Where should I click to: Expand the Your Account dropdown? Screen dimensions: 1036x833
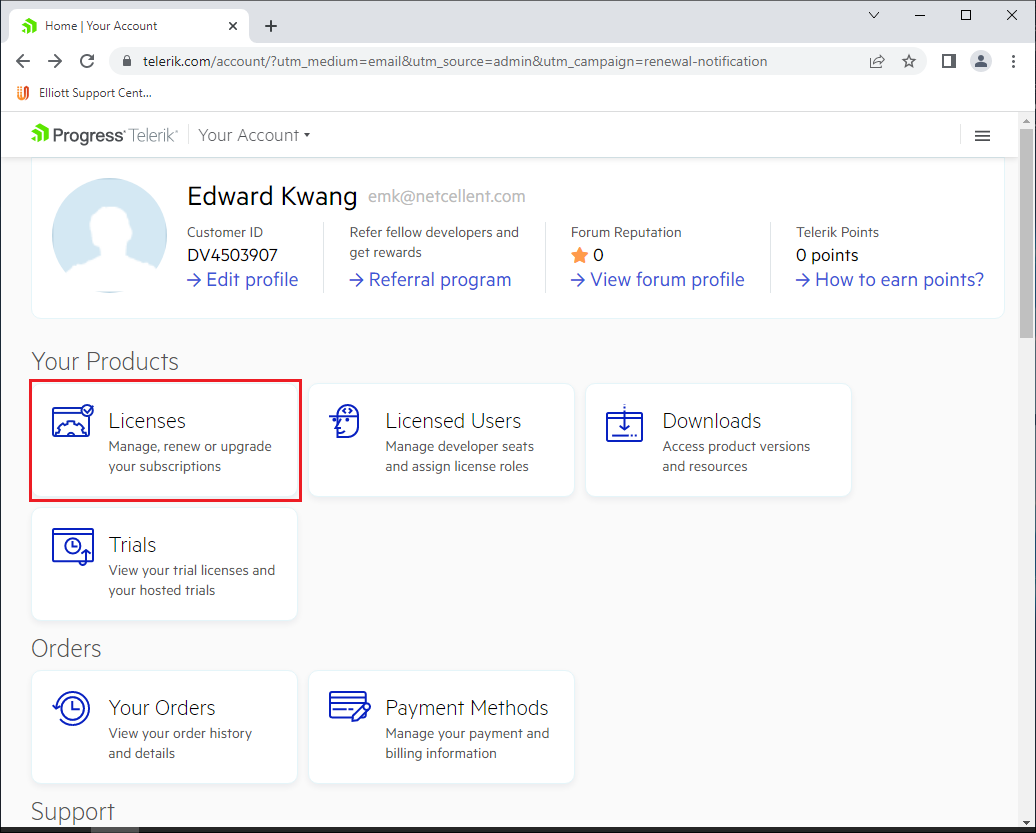pos(254,135)
